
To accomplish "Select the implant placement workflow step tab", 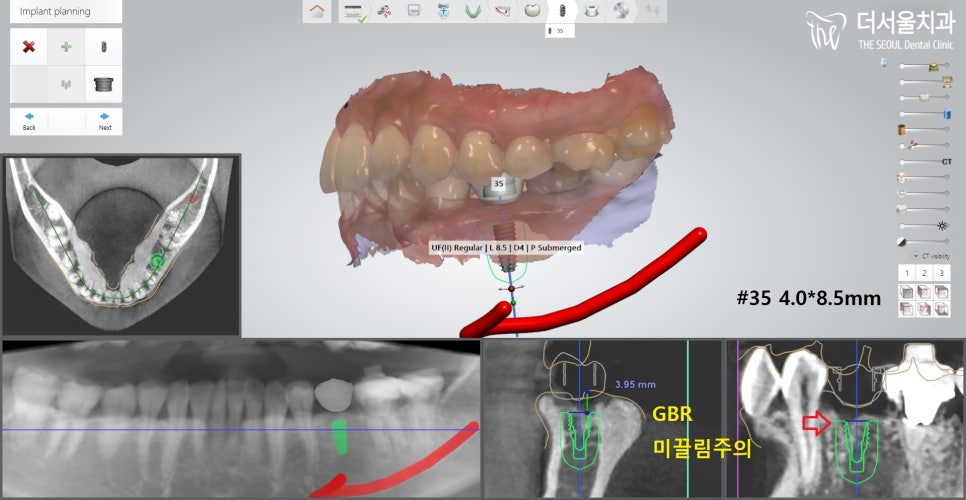I will (561, 11).
